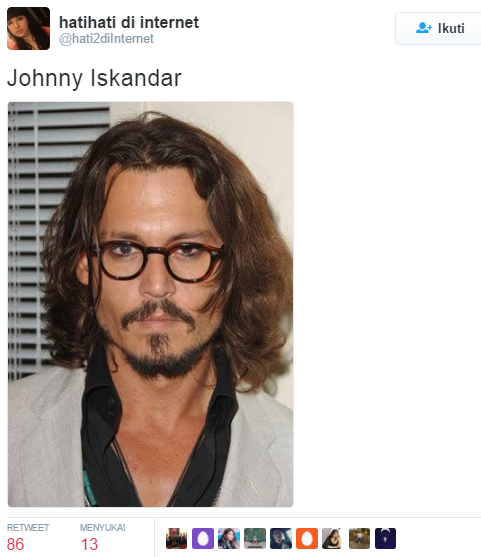This screenshot has width=481, height=557.
Task: Open the dark navy lightbulb avatar
Action: 385,539
